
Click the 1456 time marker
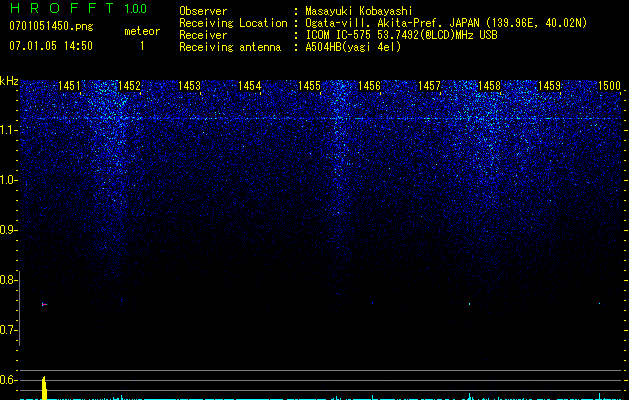[369, 86]
